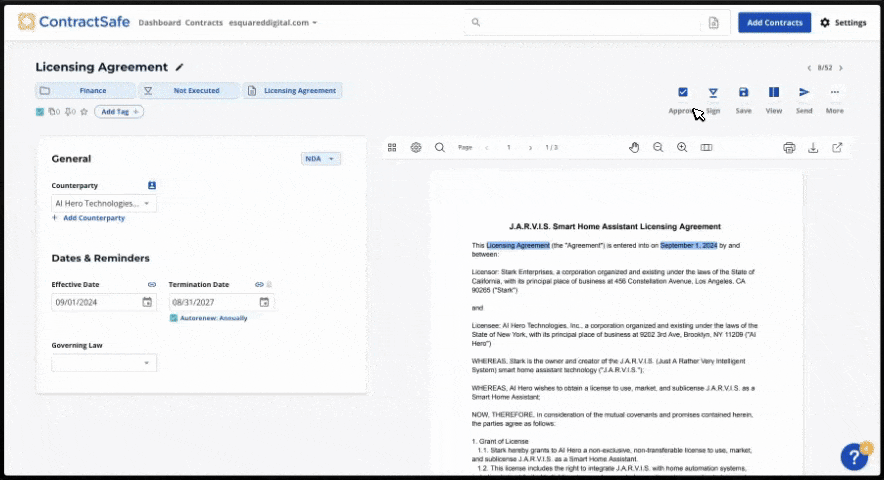Toggle the Autorenew Annually checkbox
This screenshot has width=884, height=480.
pyautogui.click(x=174, y=318)
